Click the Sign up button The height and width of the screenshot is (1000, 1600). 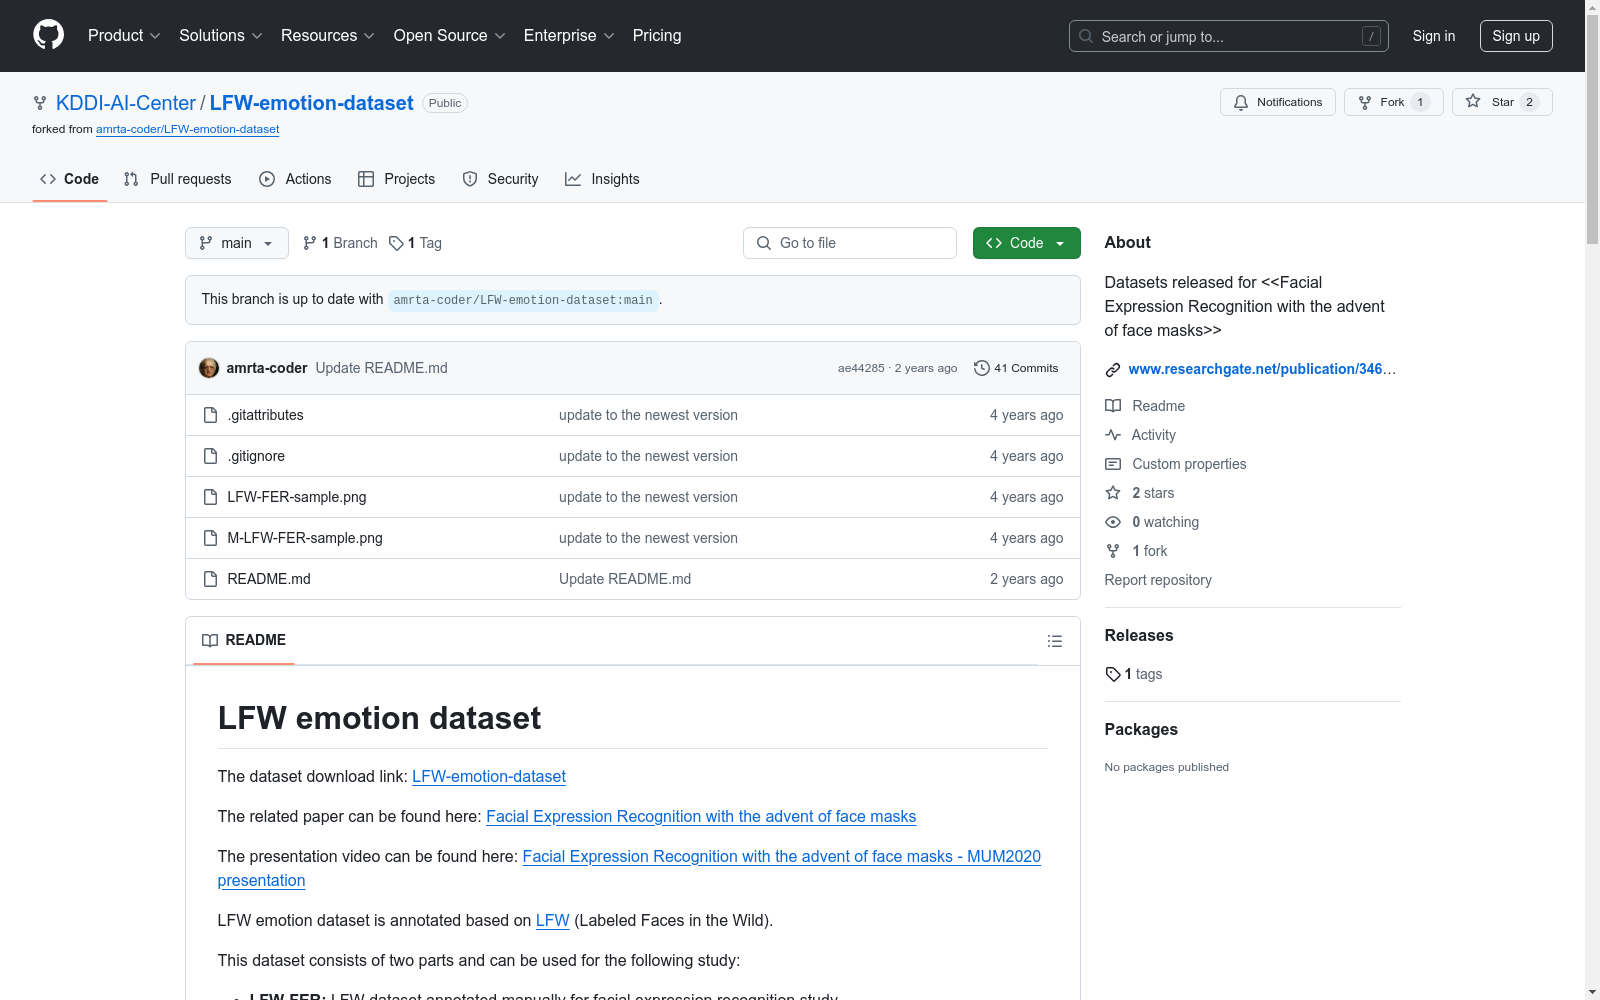1516,36
